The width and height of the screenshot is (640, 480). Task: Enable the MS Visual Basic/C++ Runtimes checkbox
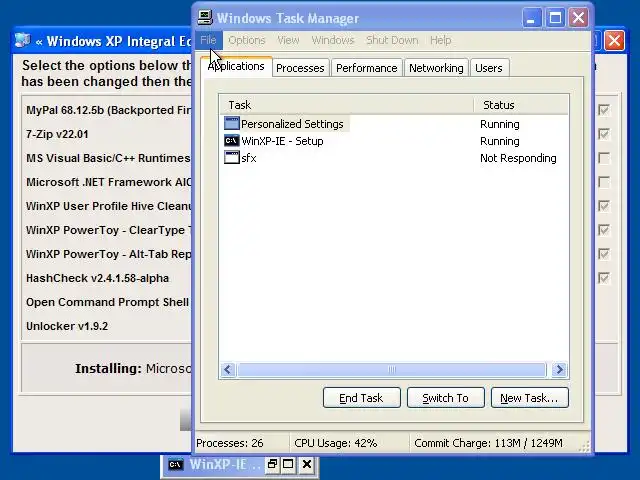pyautogui.click(x=604, y=158)
